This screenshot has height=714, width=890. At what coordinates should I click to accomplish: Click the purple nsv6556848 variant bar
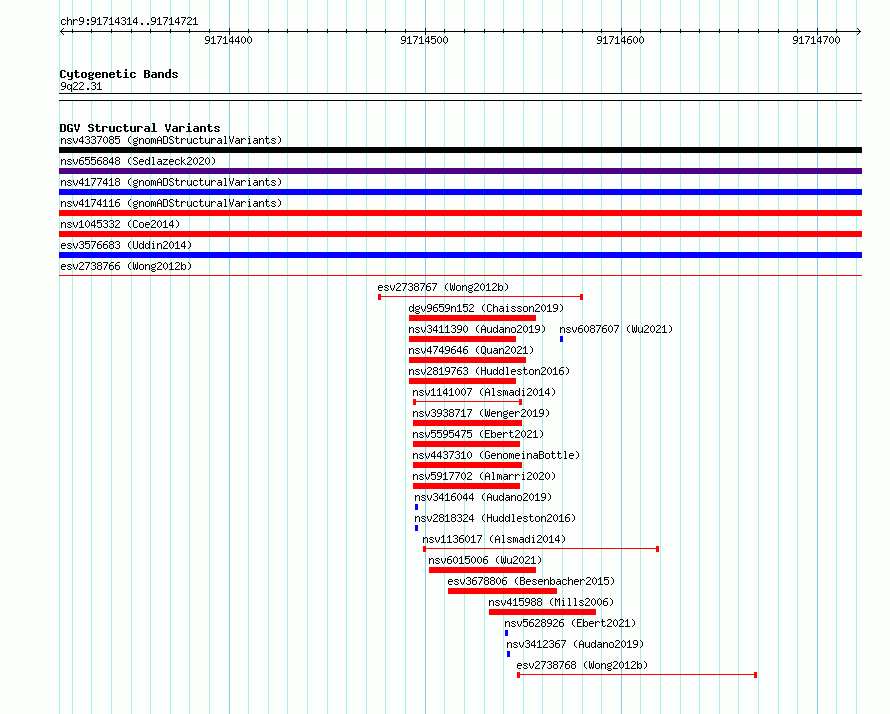(x=460, y=171)
